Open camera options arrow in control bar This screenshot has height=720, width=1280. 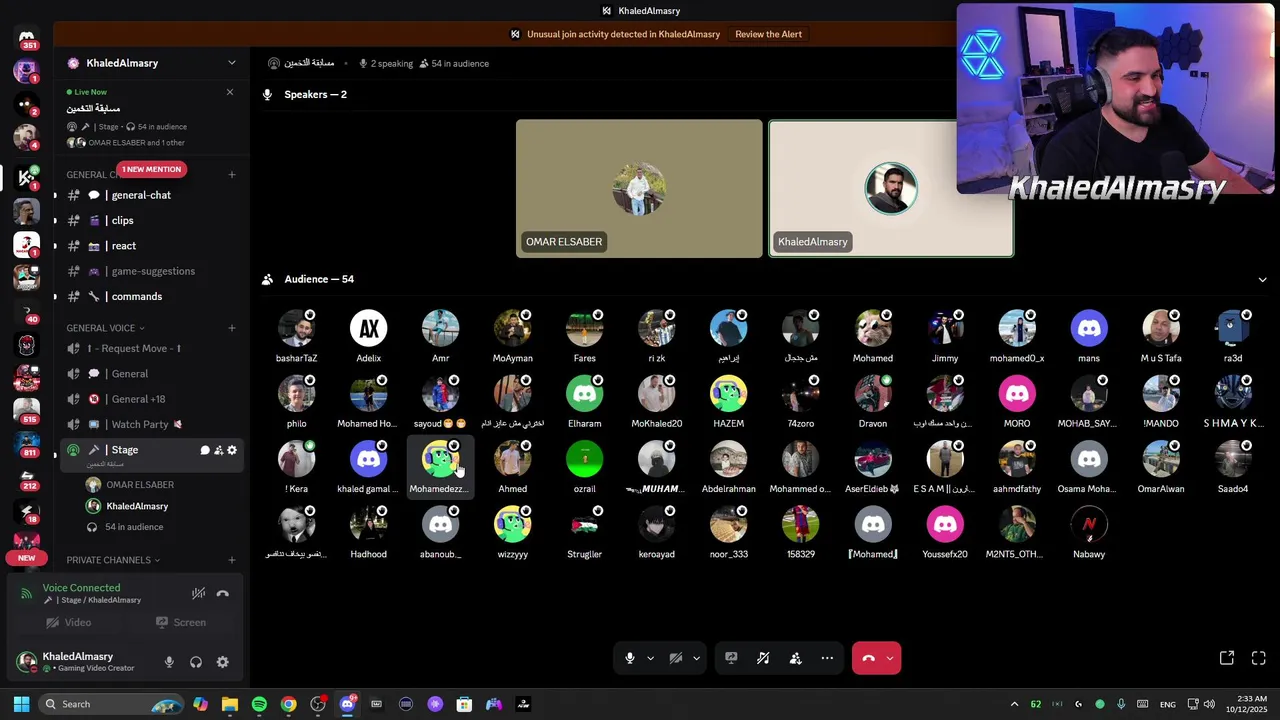click(696, 658)
